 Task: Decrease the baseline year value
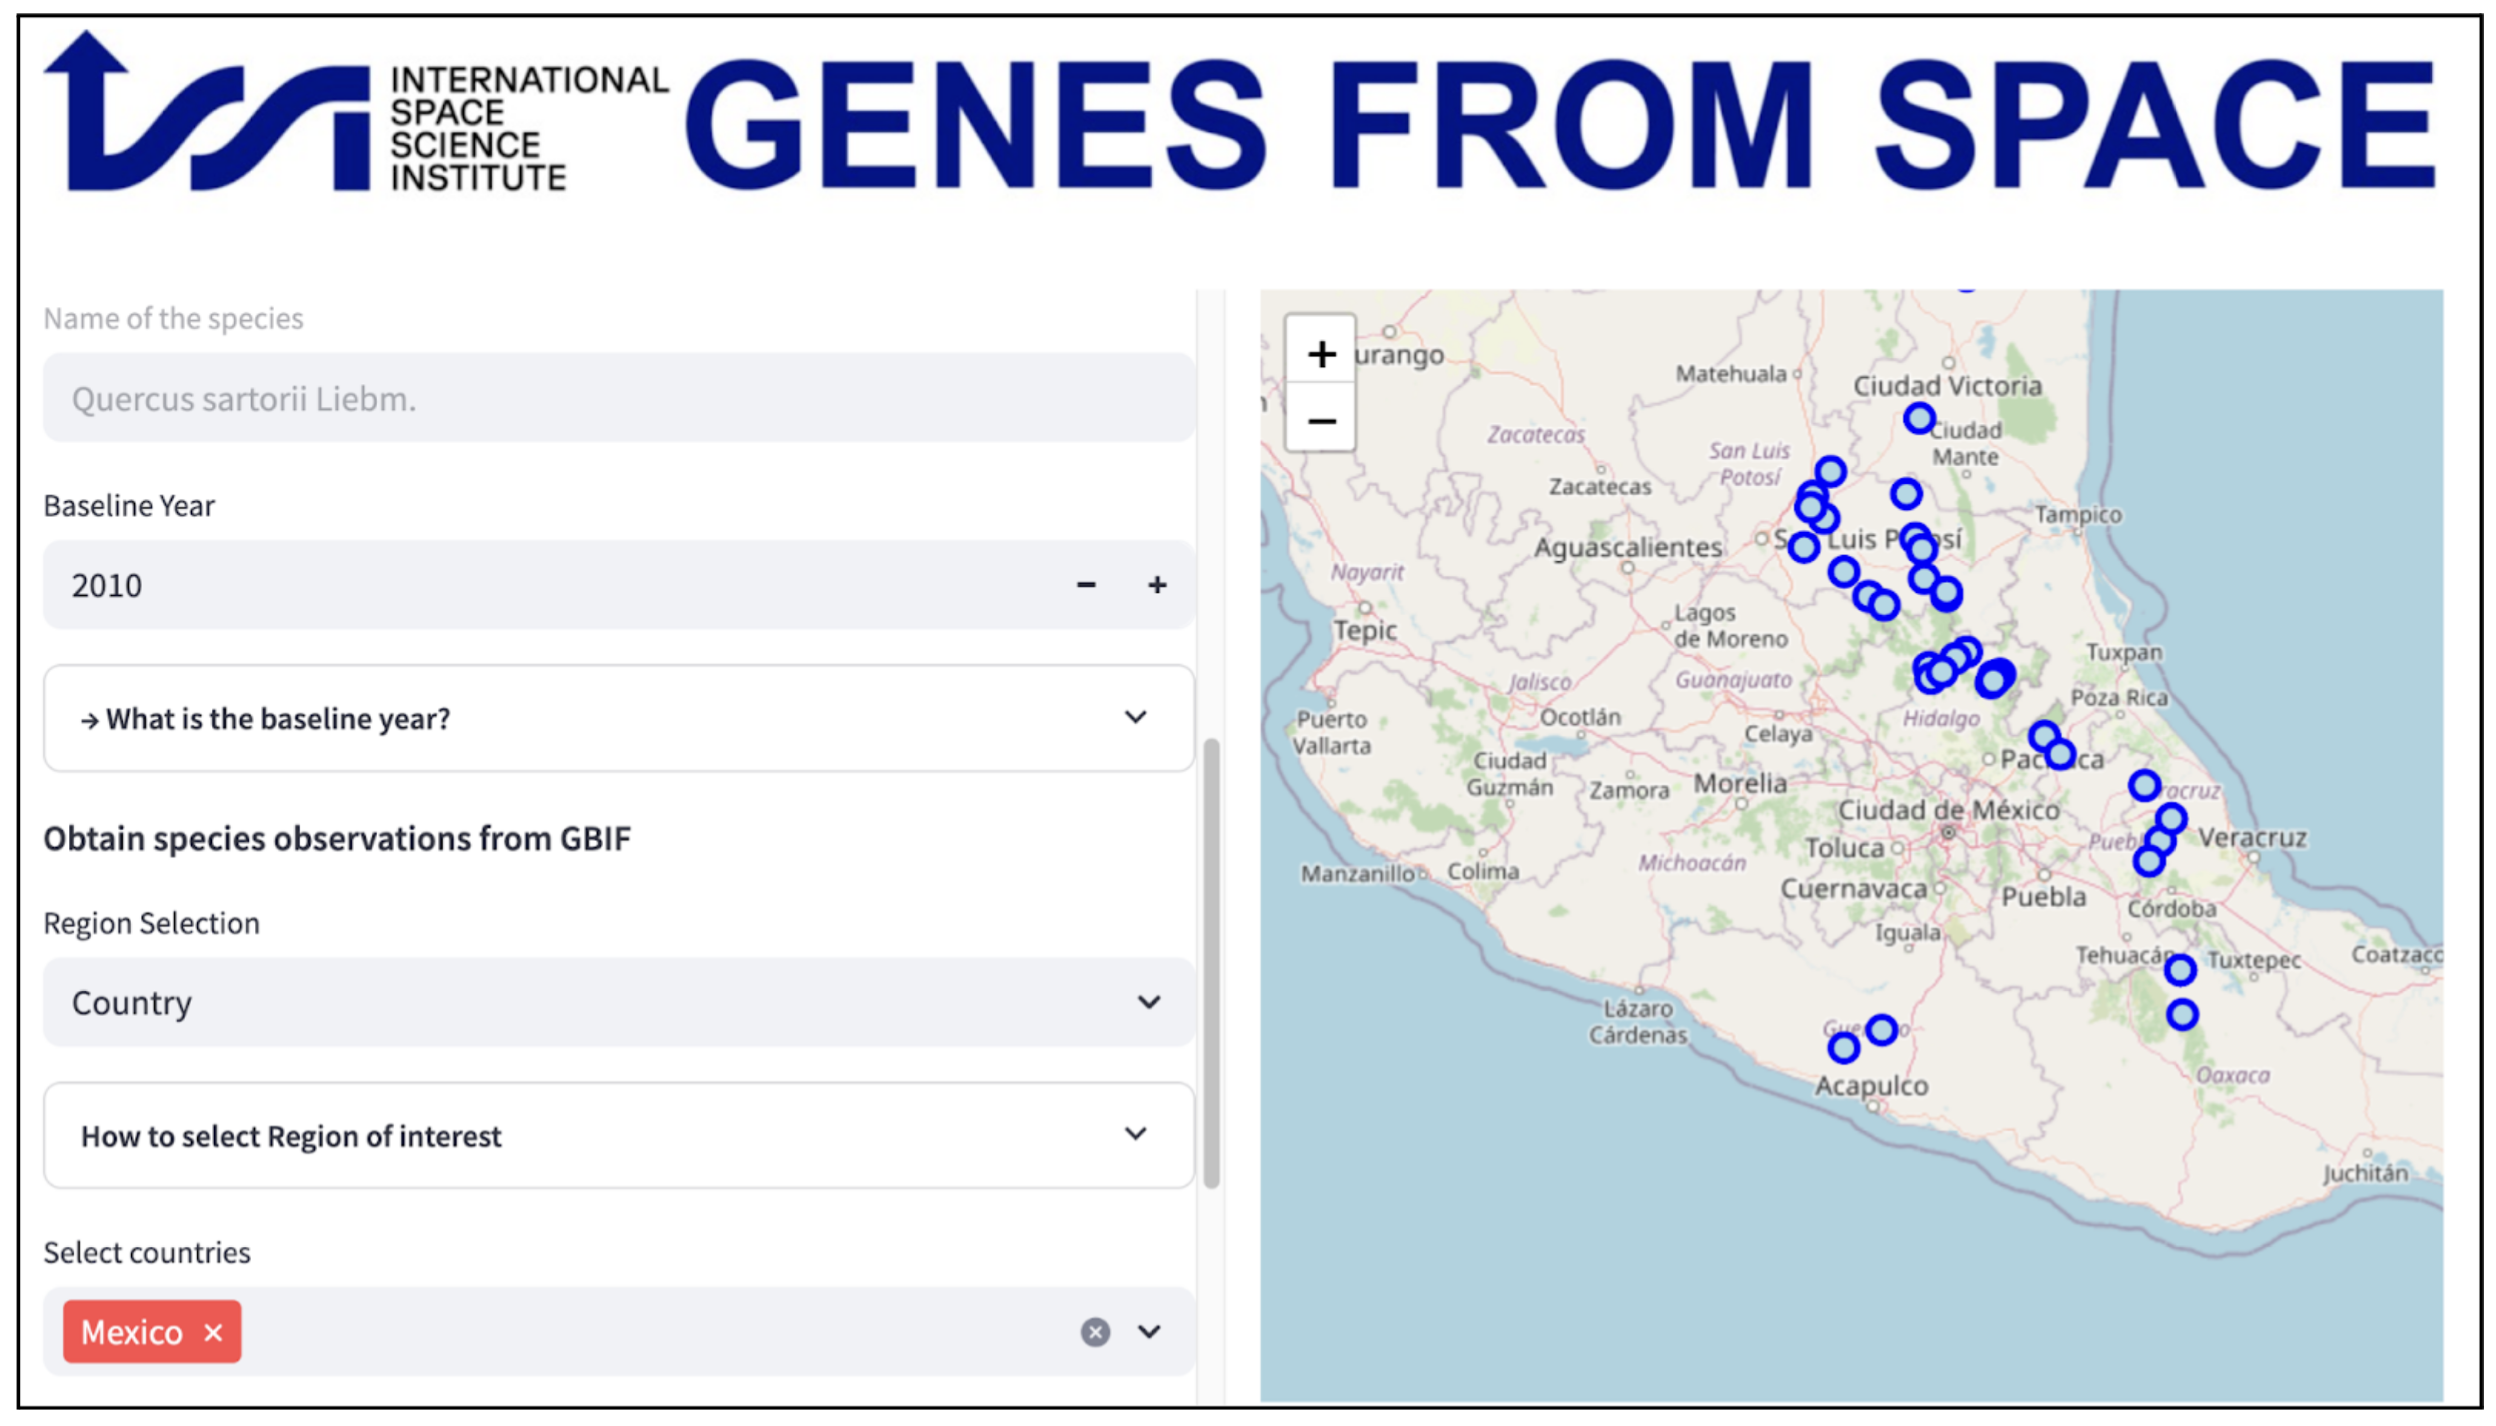1086,585
